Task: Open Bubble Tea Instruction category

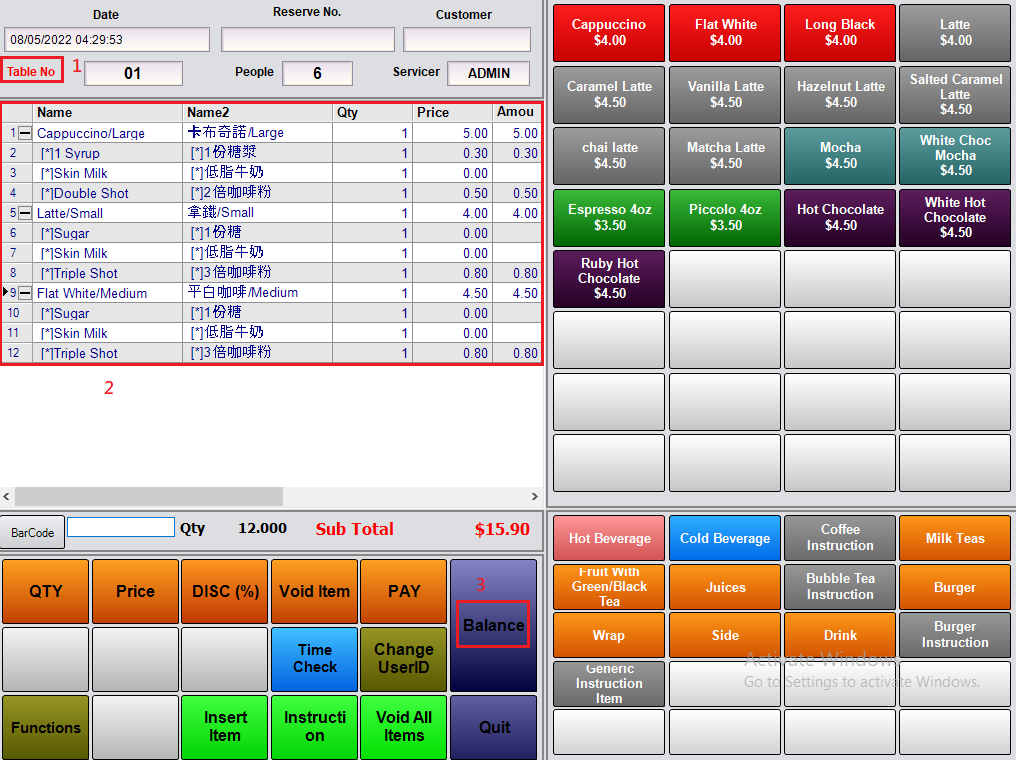Action: (x=840, y=587)
